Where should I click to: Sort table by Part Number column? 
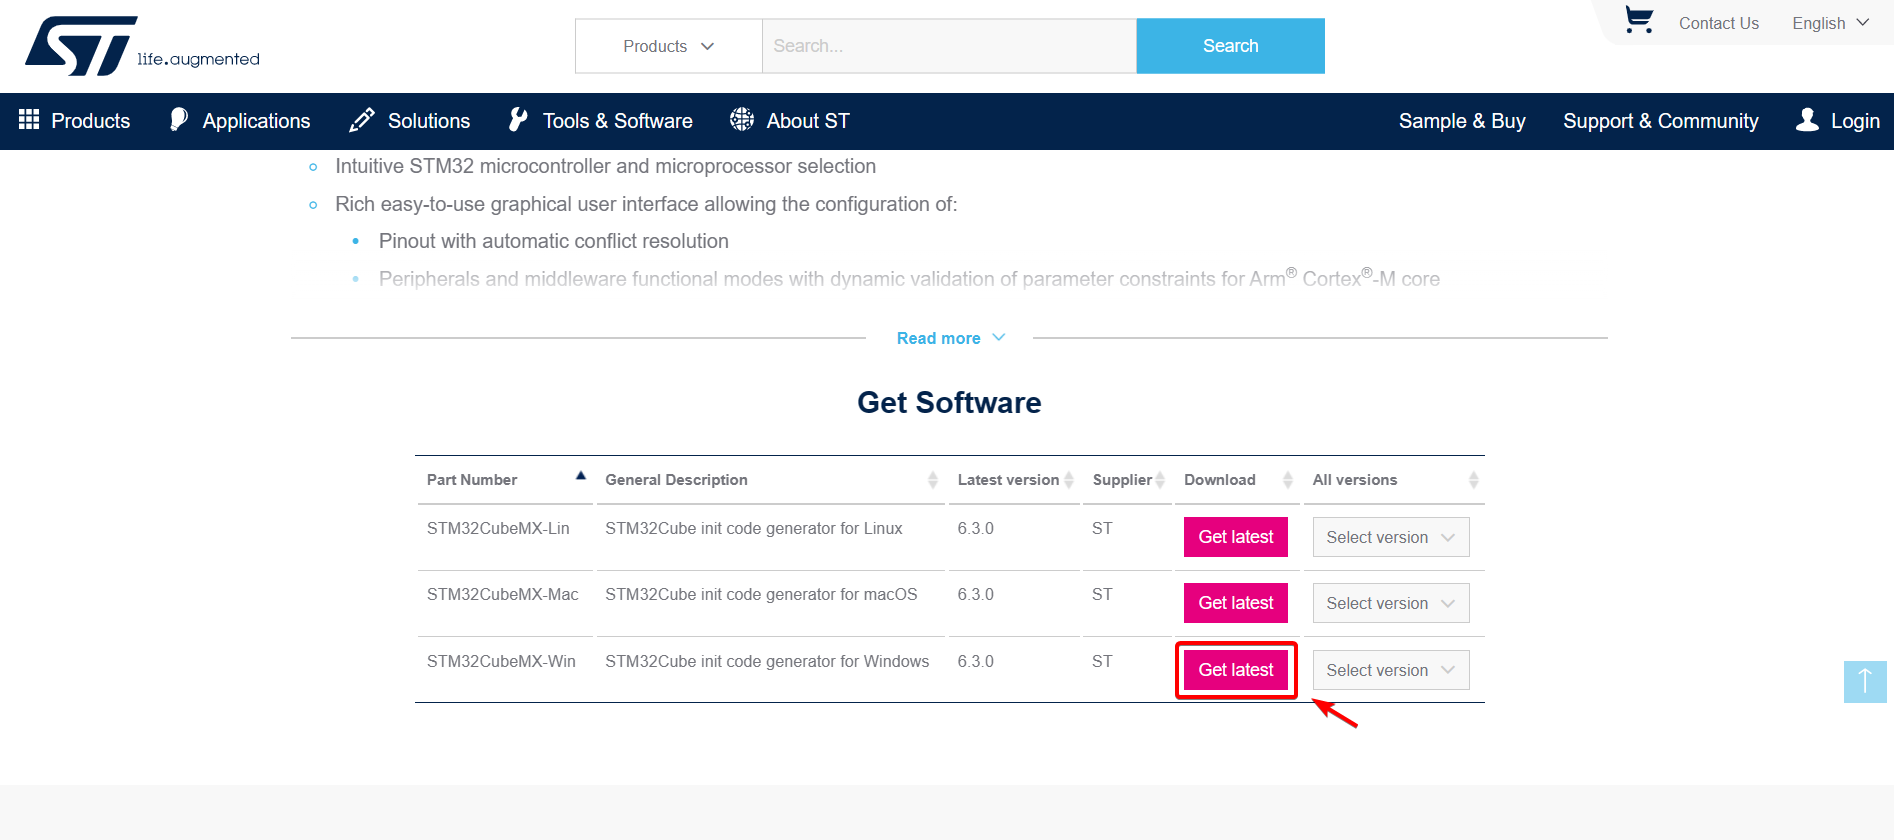[x=580, y=477]
